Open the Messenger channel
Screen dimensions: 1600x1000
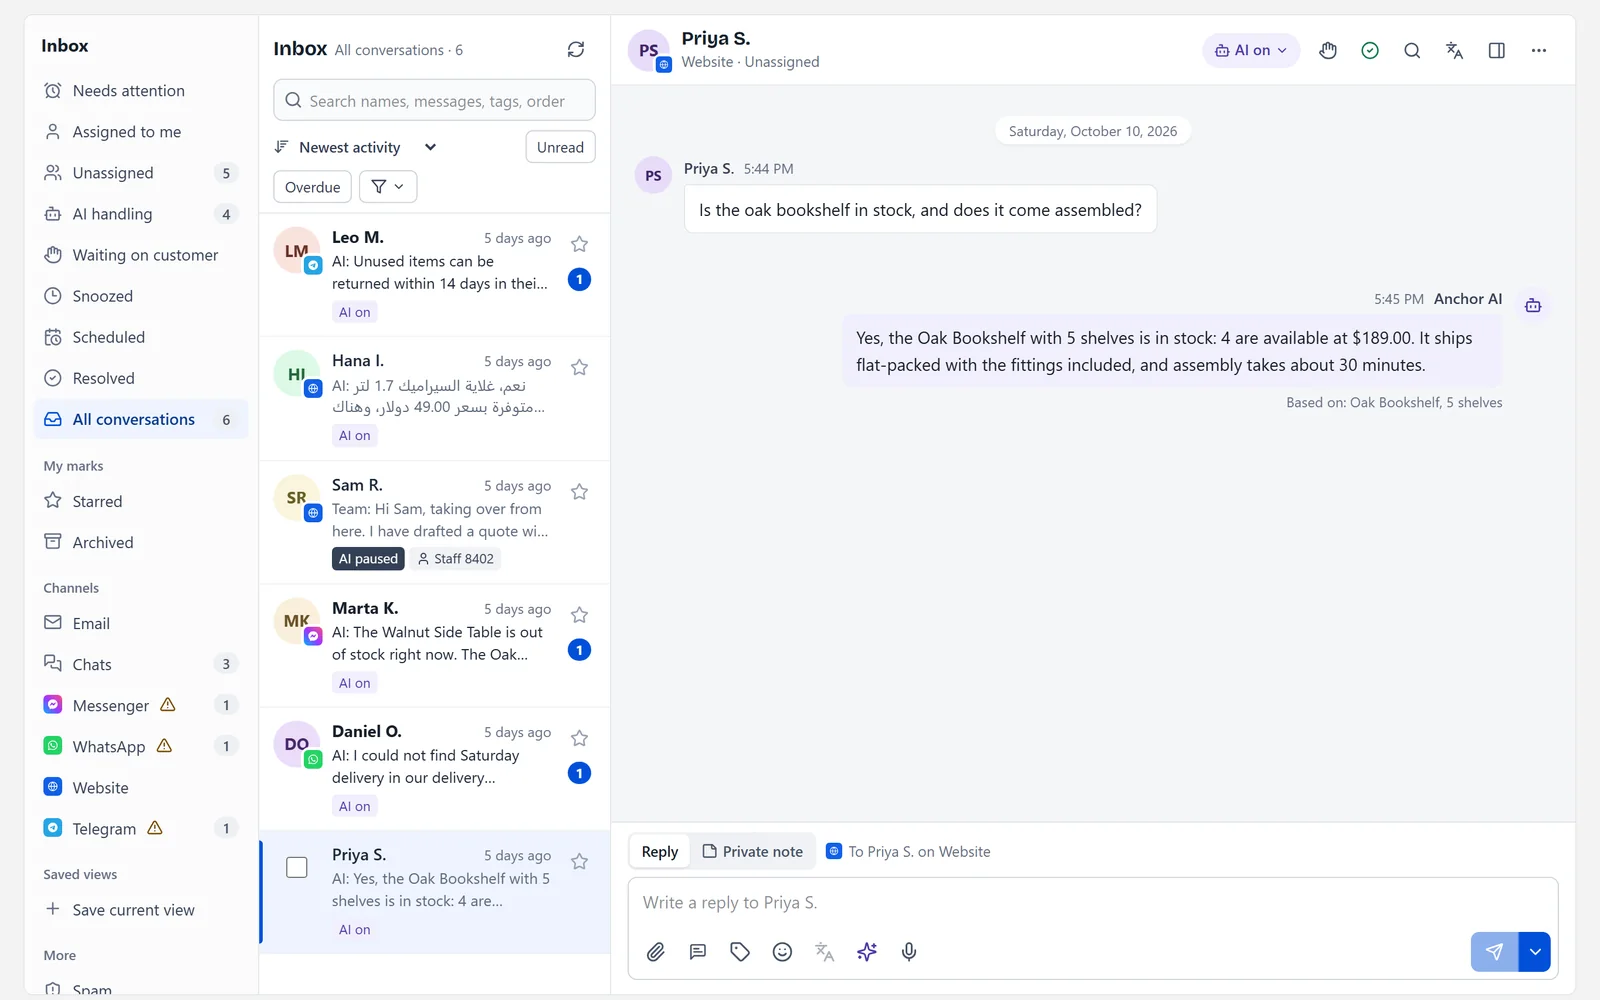[141, 705]
